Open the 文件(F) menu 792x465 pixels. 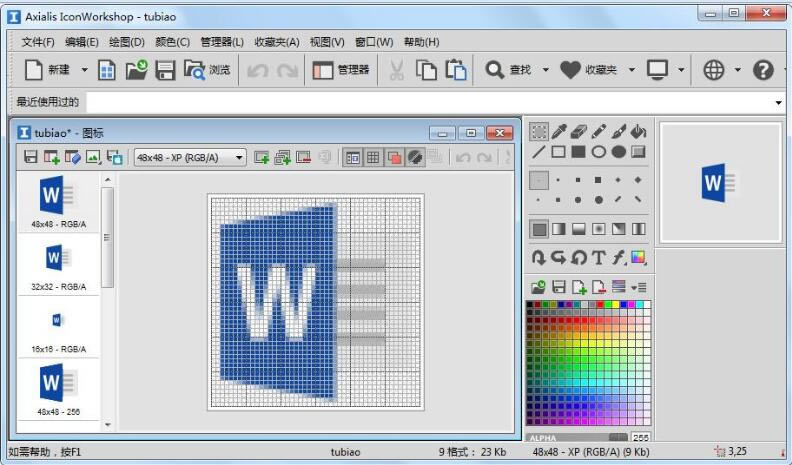pos(38,42)
